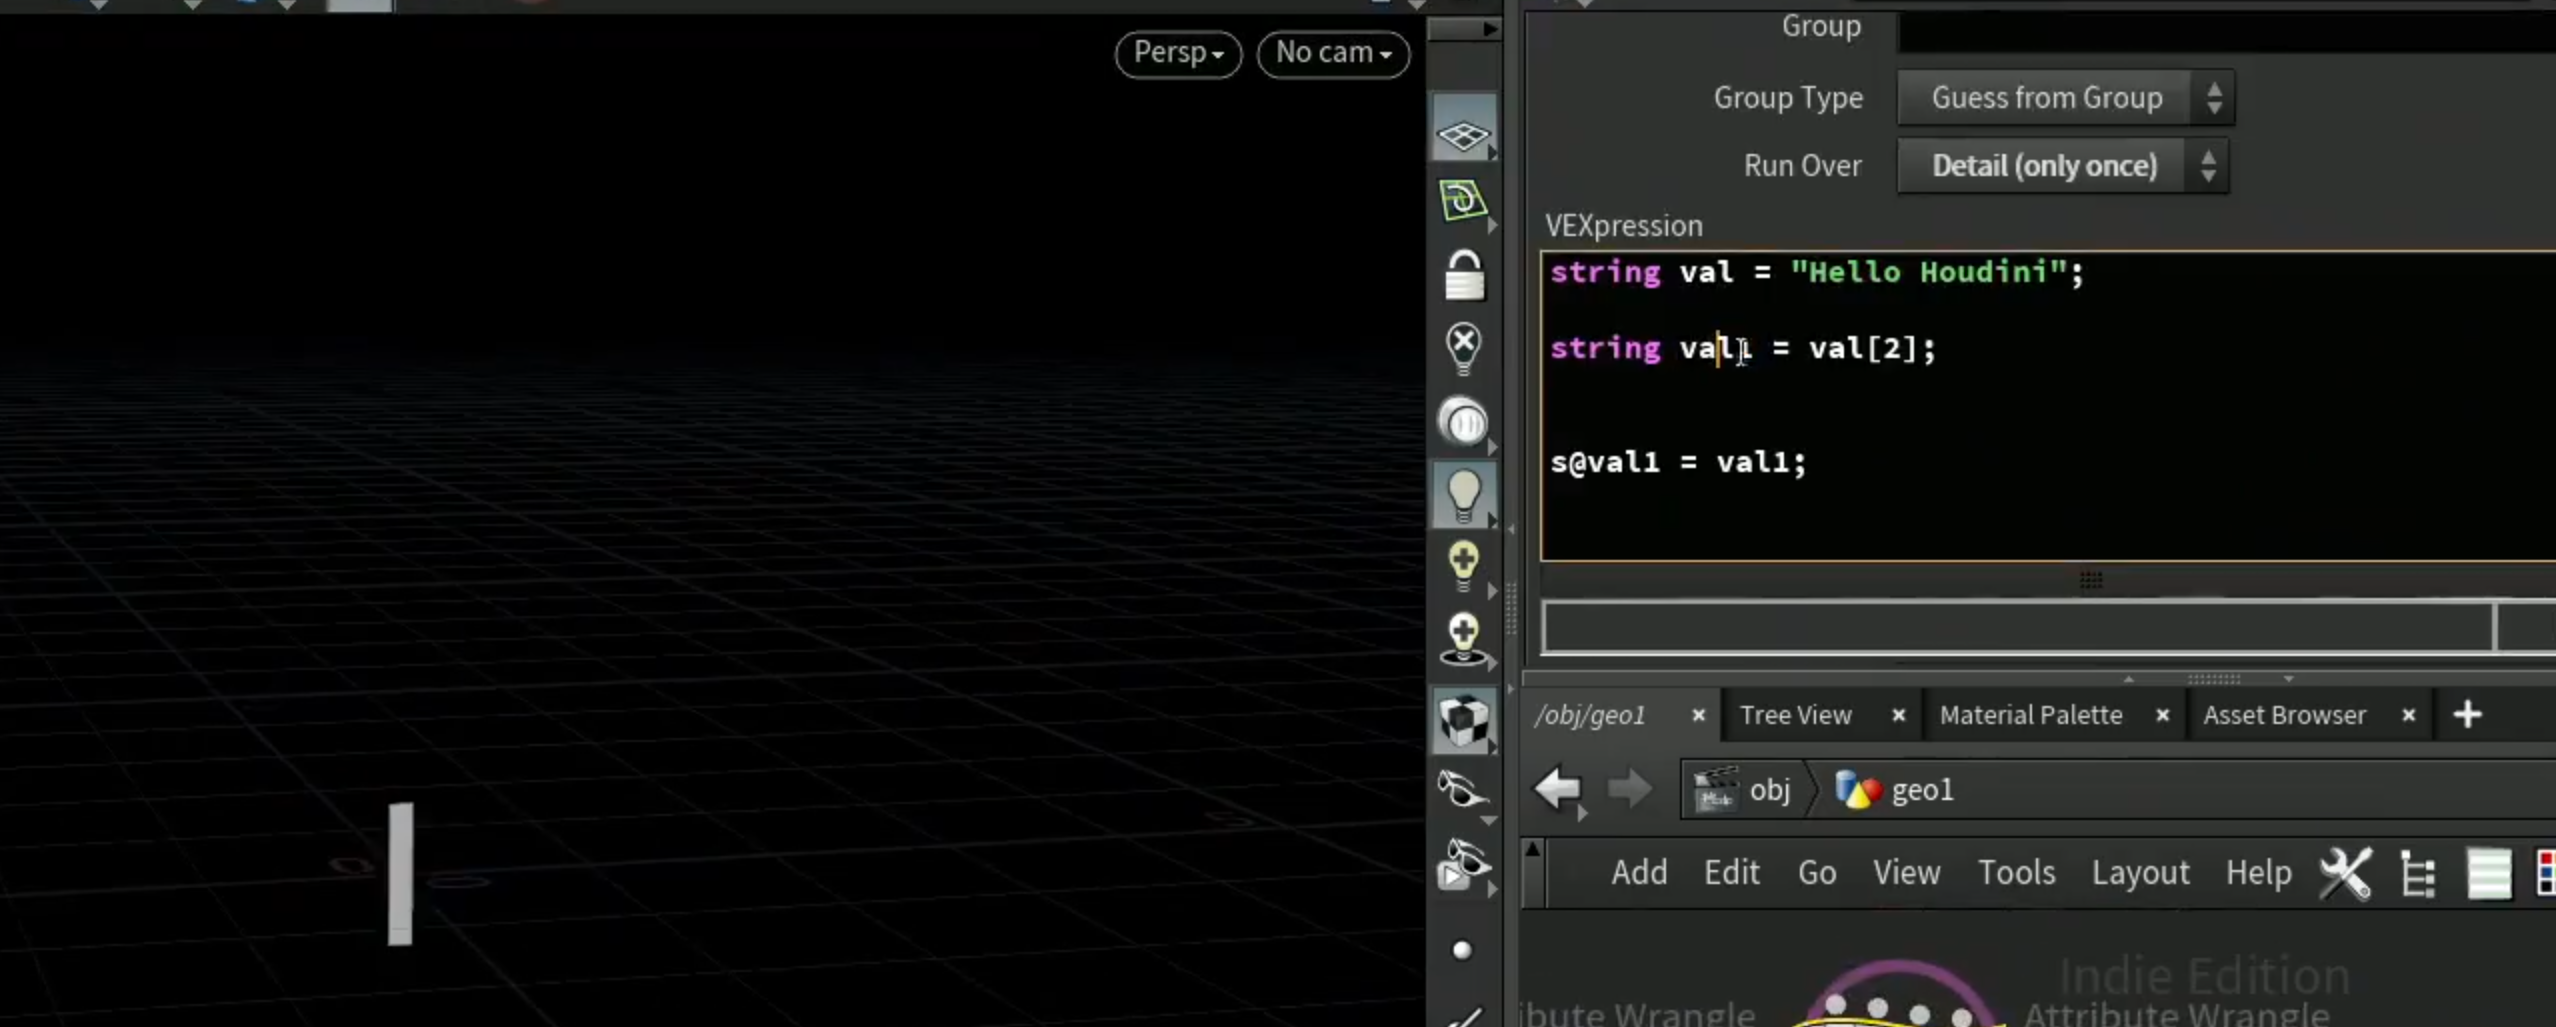2556x1027 pixels.
Task: Click the VEXpression label
Action: [1623, 226]
